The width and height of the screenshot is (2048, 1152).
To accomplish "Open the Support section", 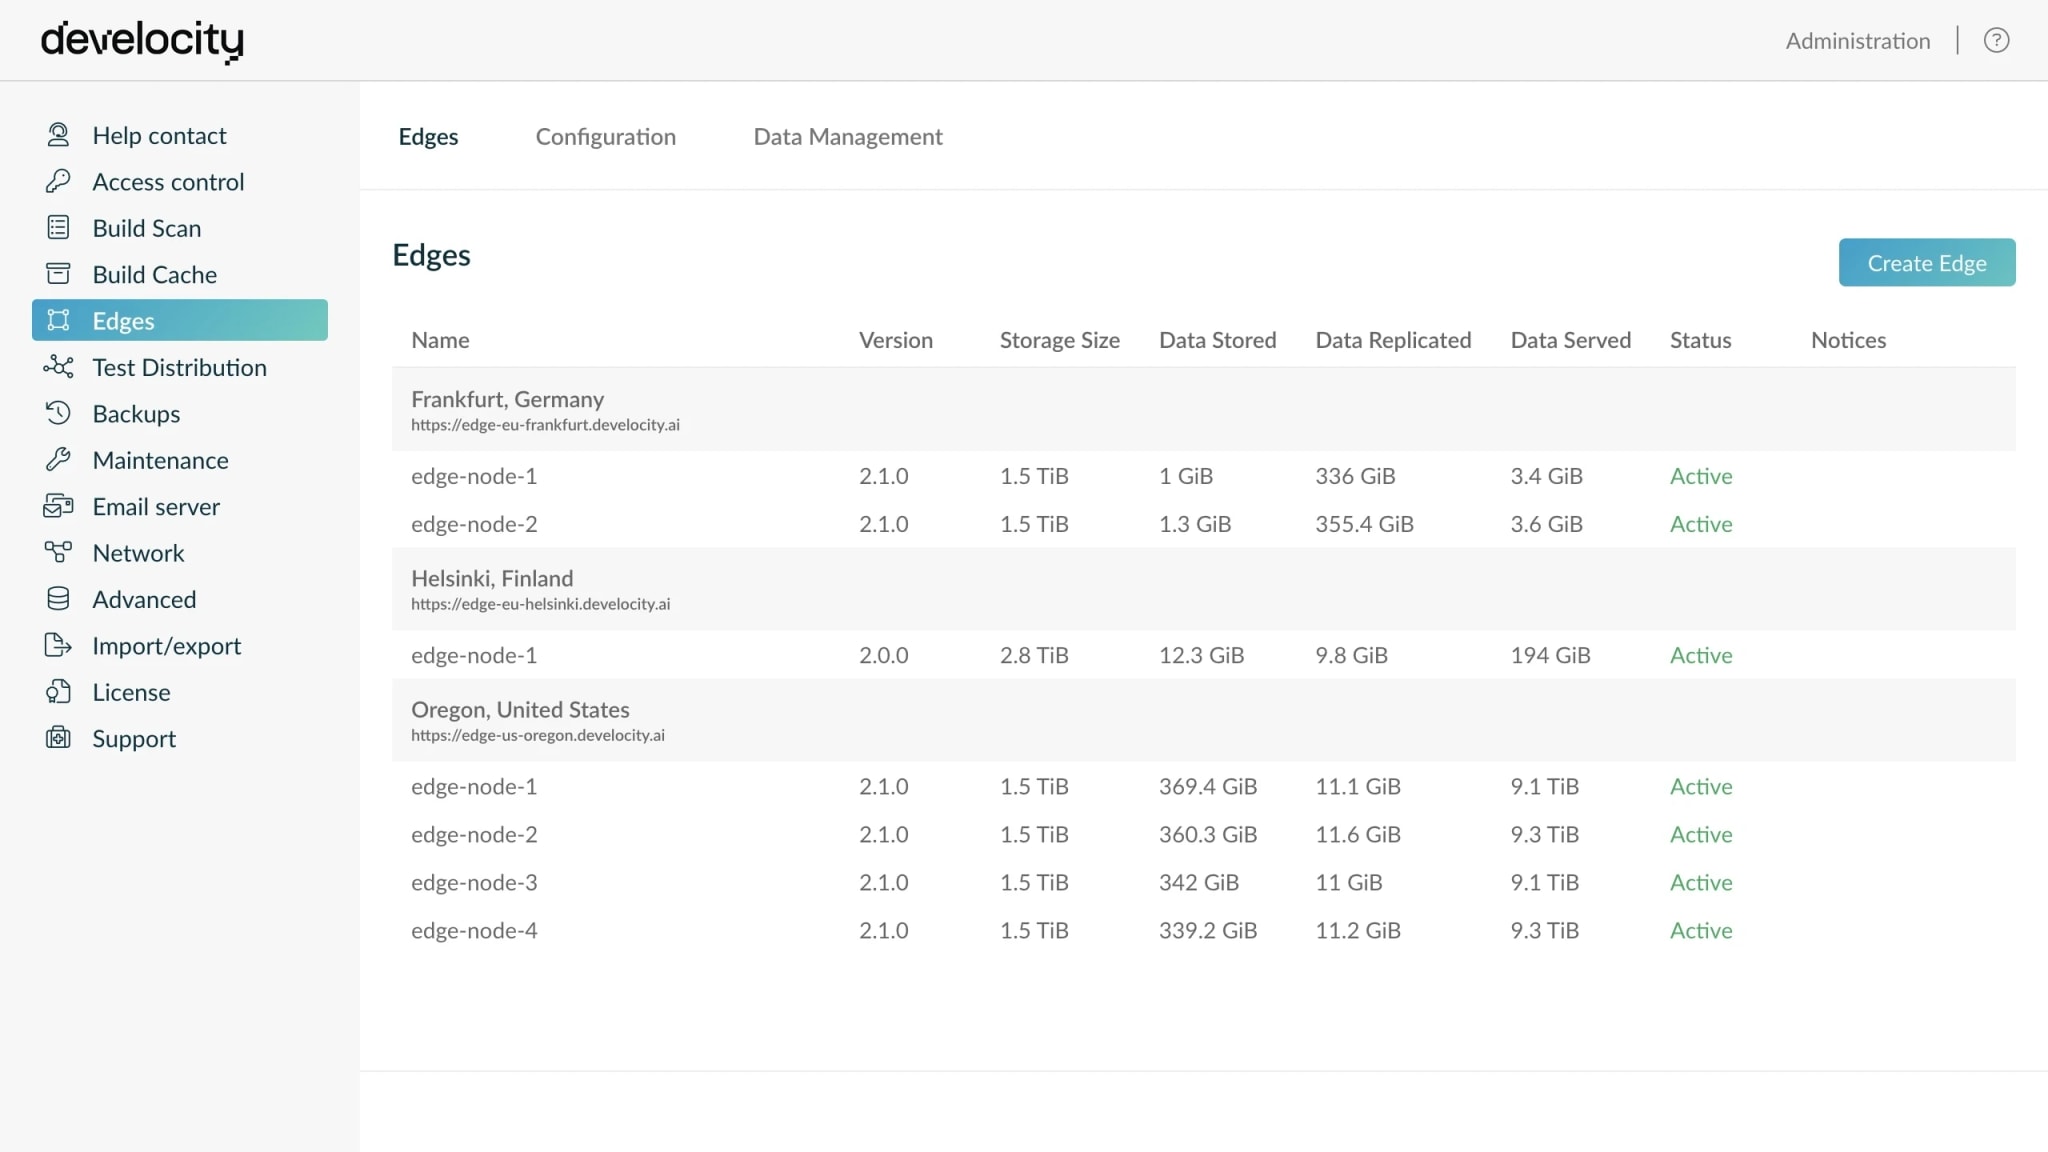I will click(x=134, y=739).
